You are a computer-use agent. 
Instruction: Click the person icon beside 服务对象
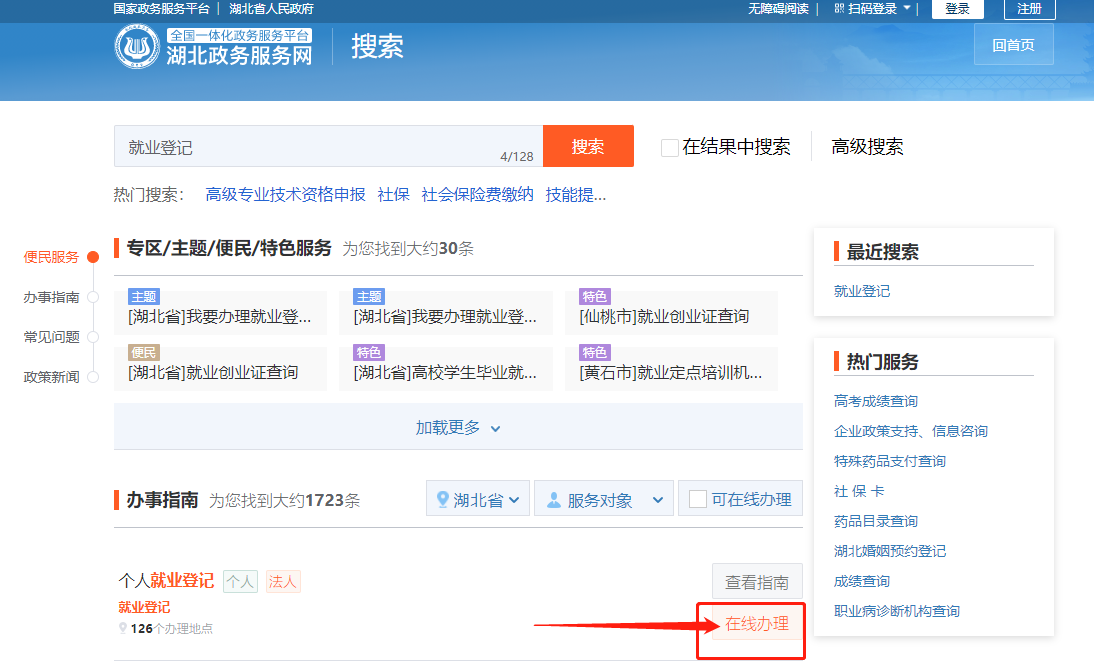(553, 500)
